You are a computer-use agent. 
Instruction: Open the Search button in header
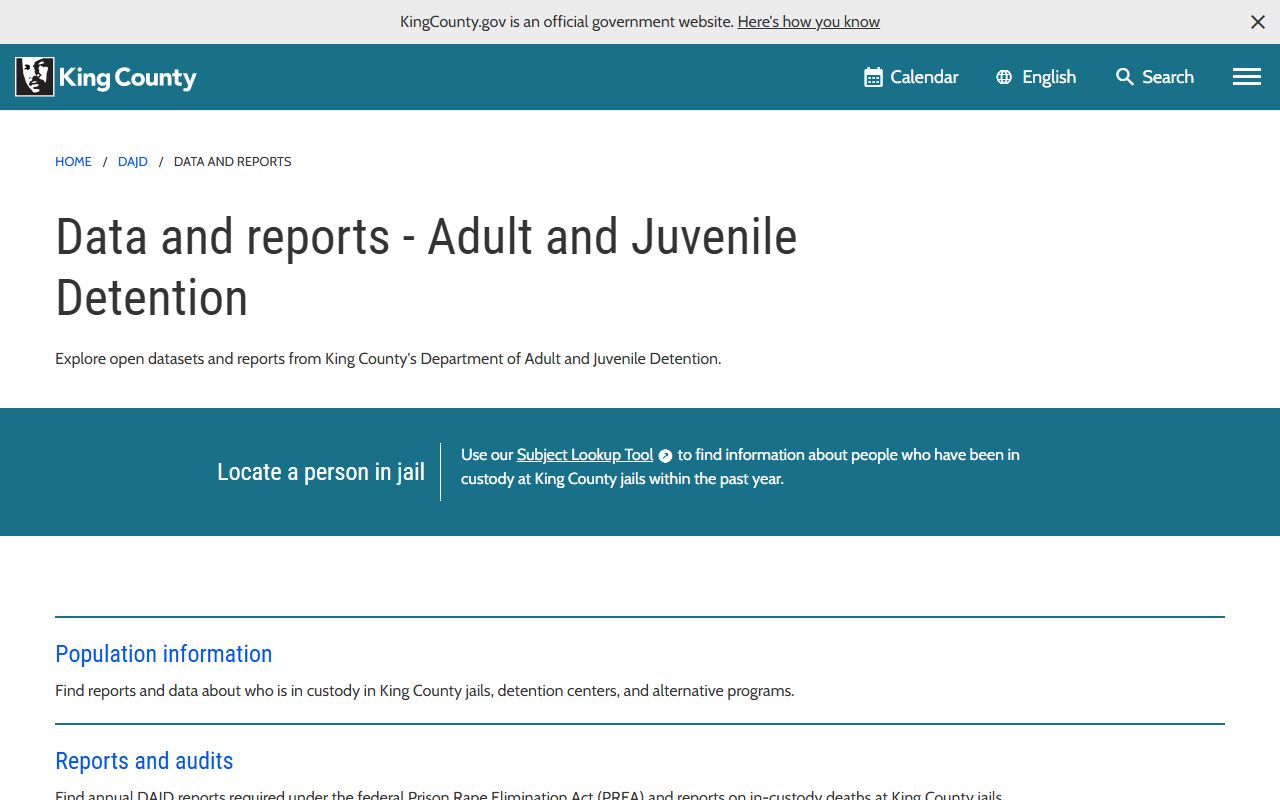tap(1155, 77)
